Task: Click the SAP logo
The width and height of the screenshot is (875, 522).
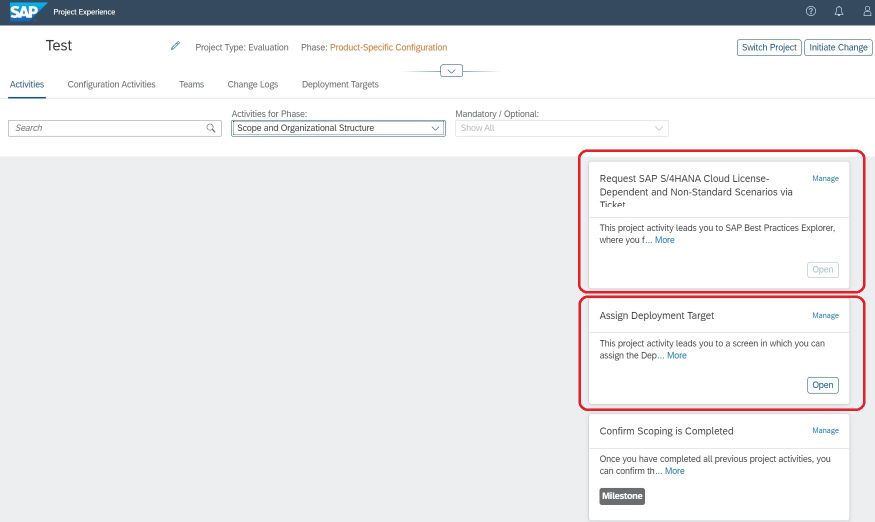Action: click(x=28, y=11)
